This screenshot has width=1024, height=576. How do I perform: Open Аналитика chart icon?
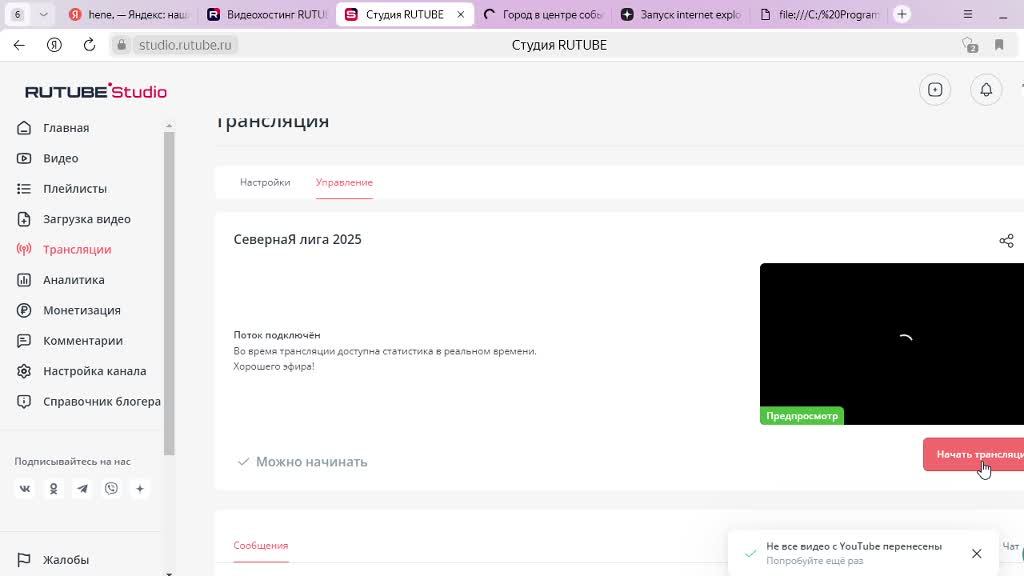[24, 280]
